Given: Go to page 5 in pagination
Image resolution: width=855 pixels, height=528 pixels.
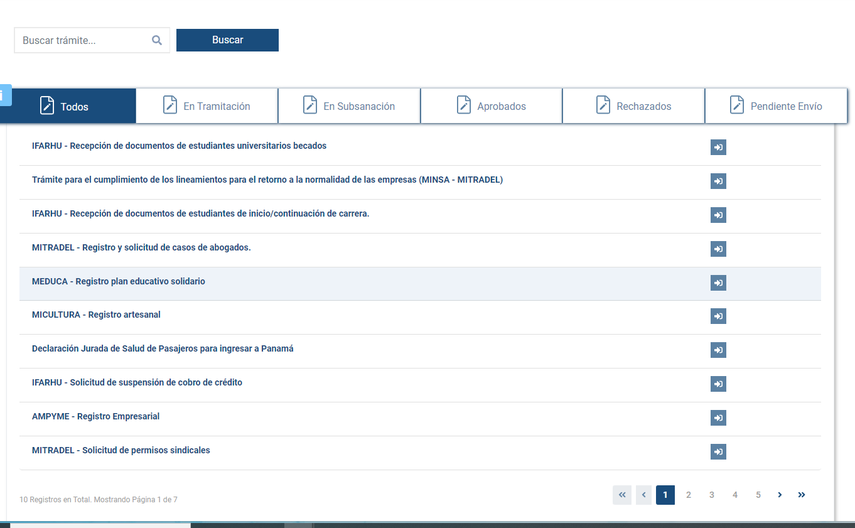Looking at the screenshot, I should pos(758,495).
